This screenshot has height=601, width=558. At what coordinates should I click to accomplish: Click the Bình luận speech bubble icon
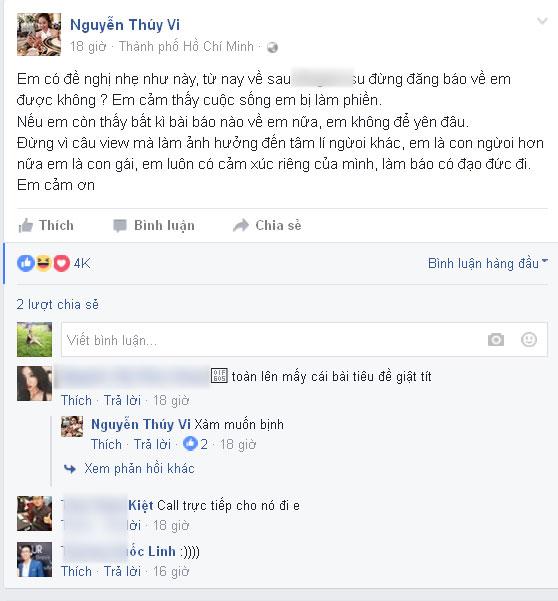tap(120, 226)
